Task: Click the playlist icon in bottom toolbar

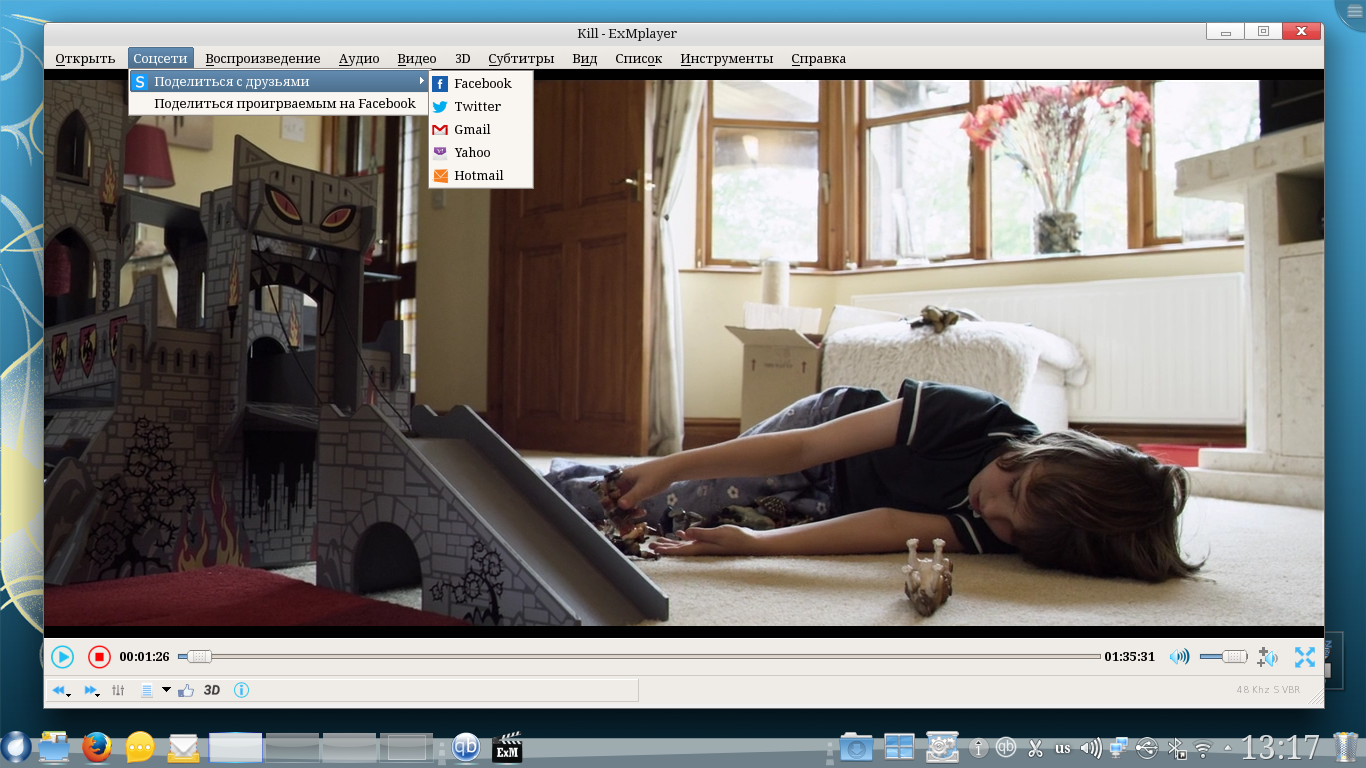Action: pos(147,690)
